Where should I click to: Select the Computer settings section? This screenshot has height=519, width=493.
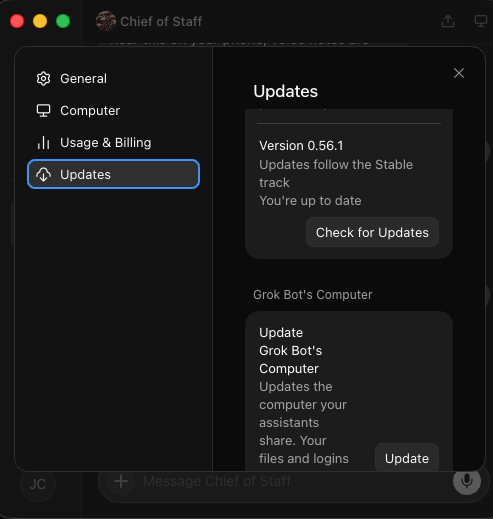point(113,111)
